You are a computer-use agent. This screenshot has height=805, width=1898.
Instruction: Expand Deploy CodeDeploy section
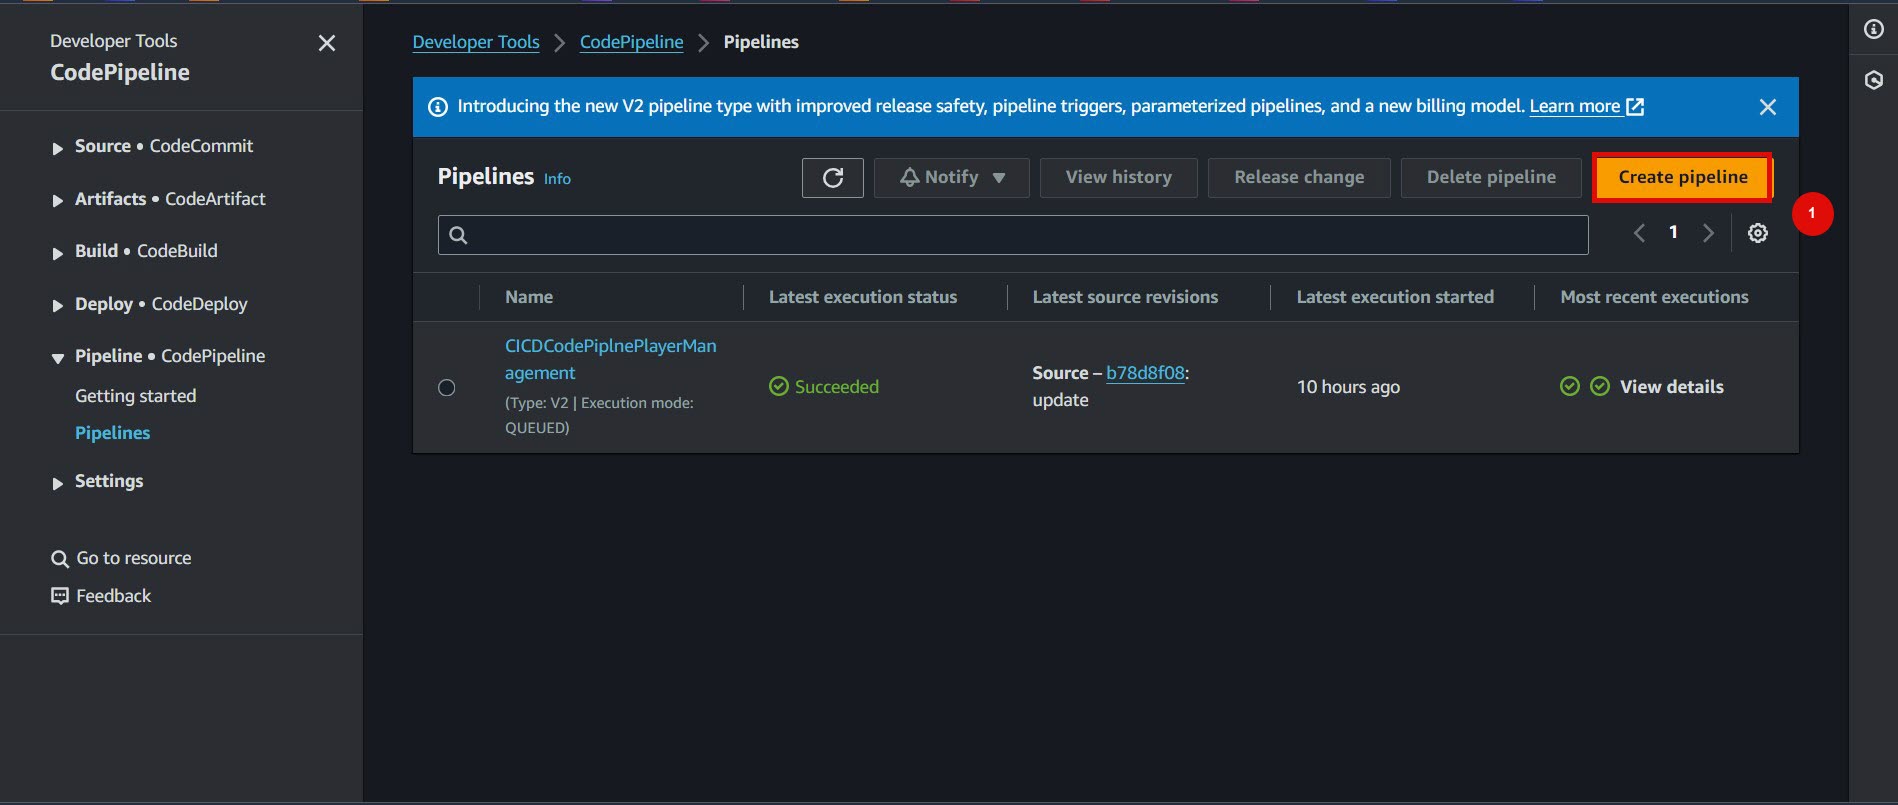(58, 306)
